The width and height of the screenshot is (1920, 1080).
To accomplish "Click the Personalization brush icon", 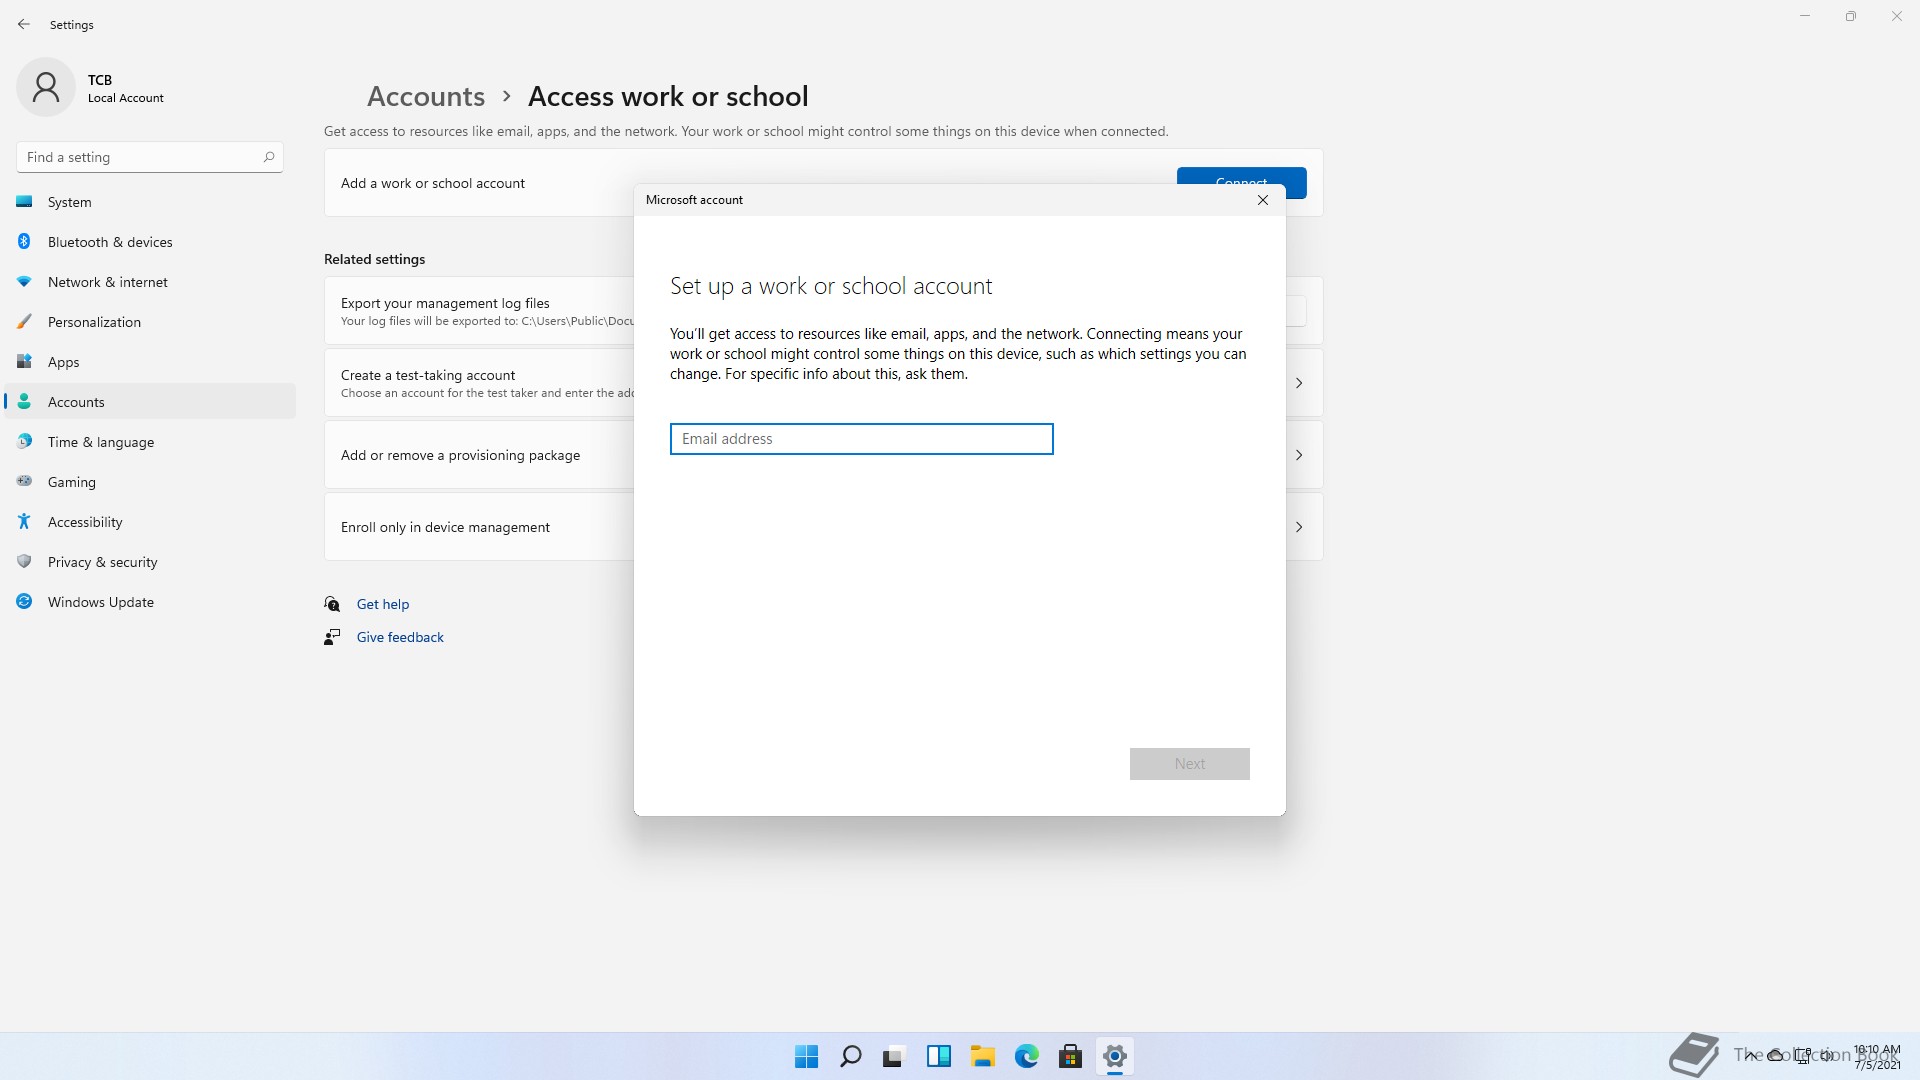I will point(25,322).
